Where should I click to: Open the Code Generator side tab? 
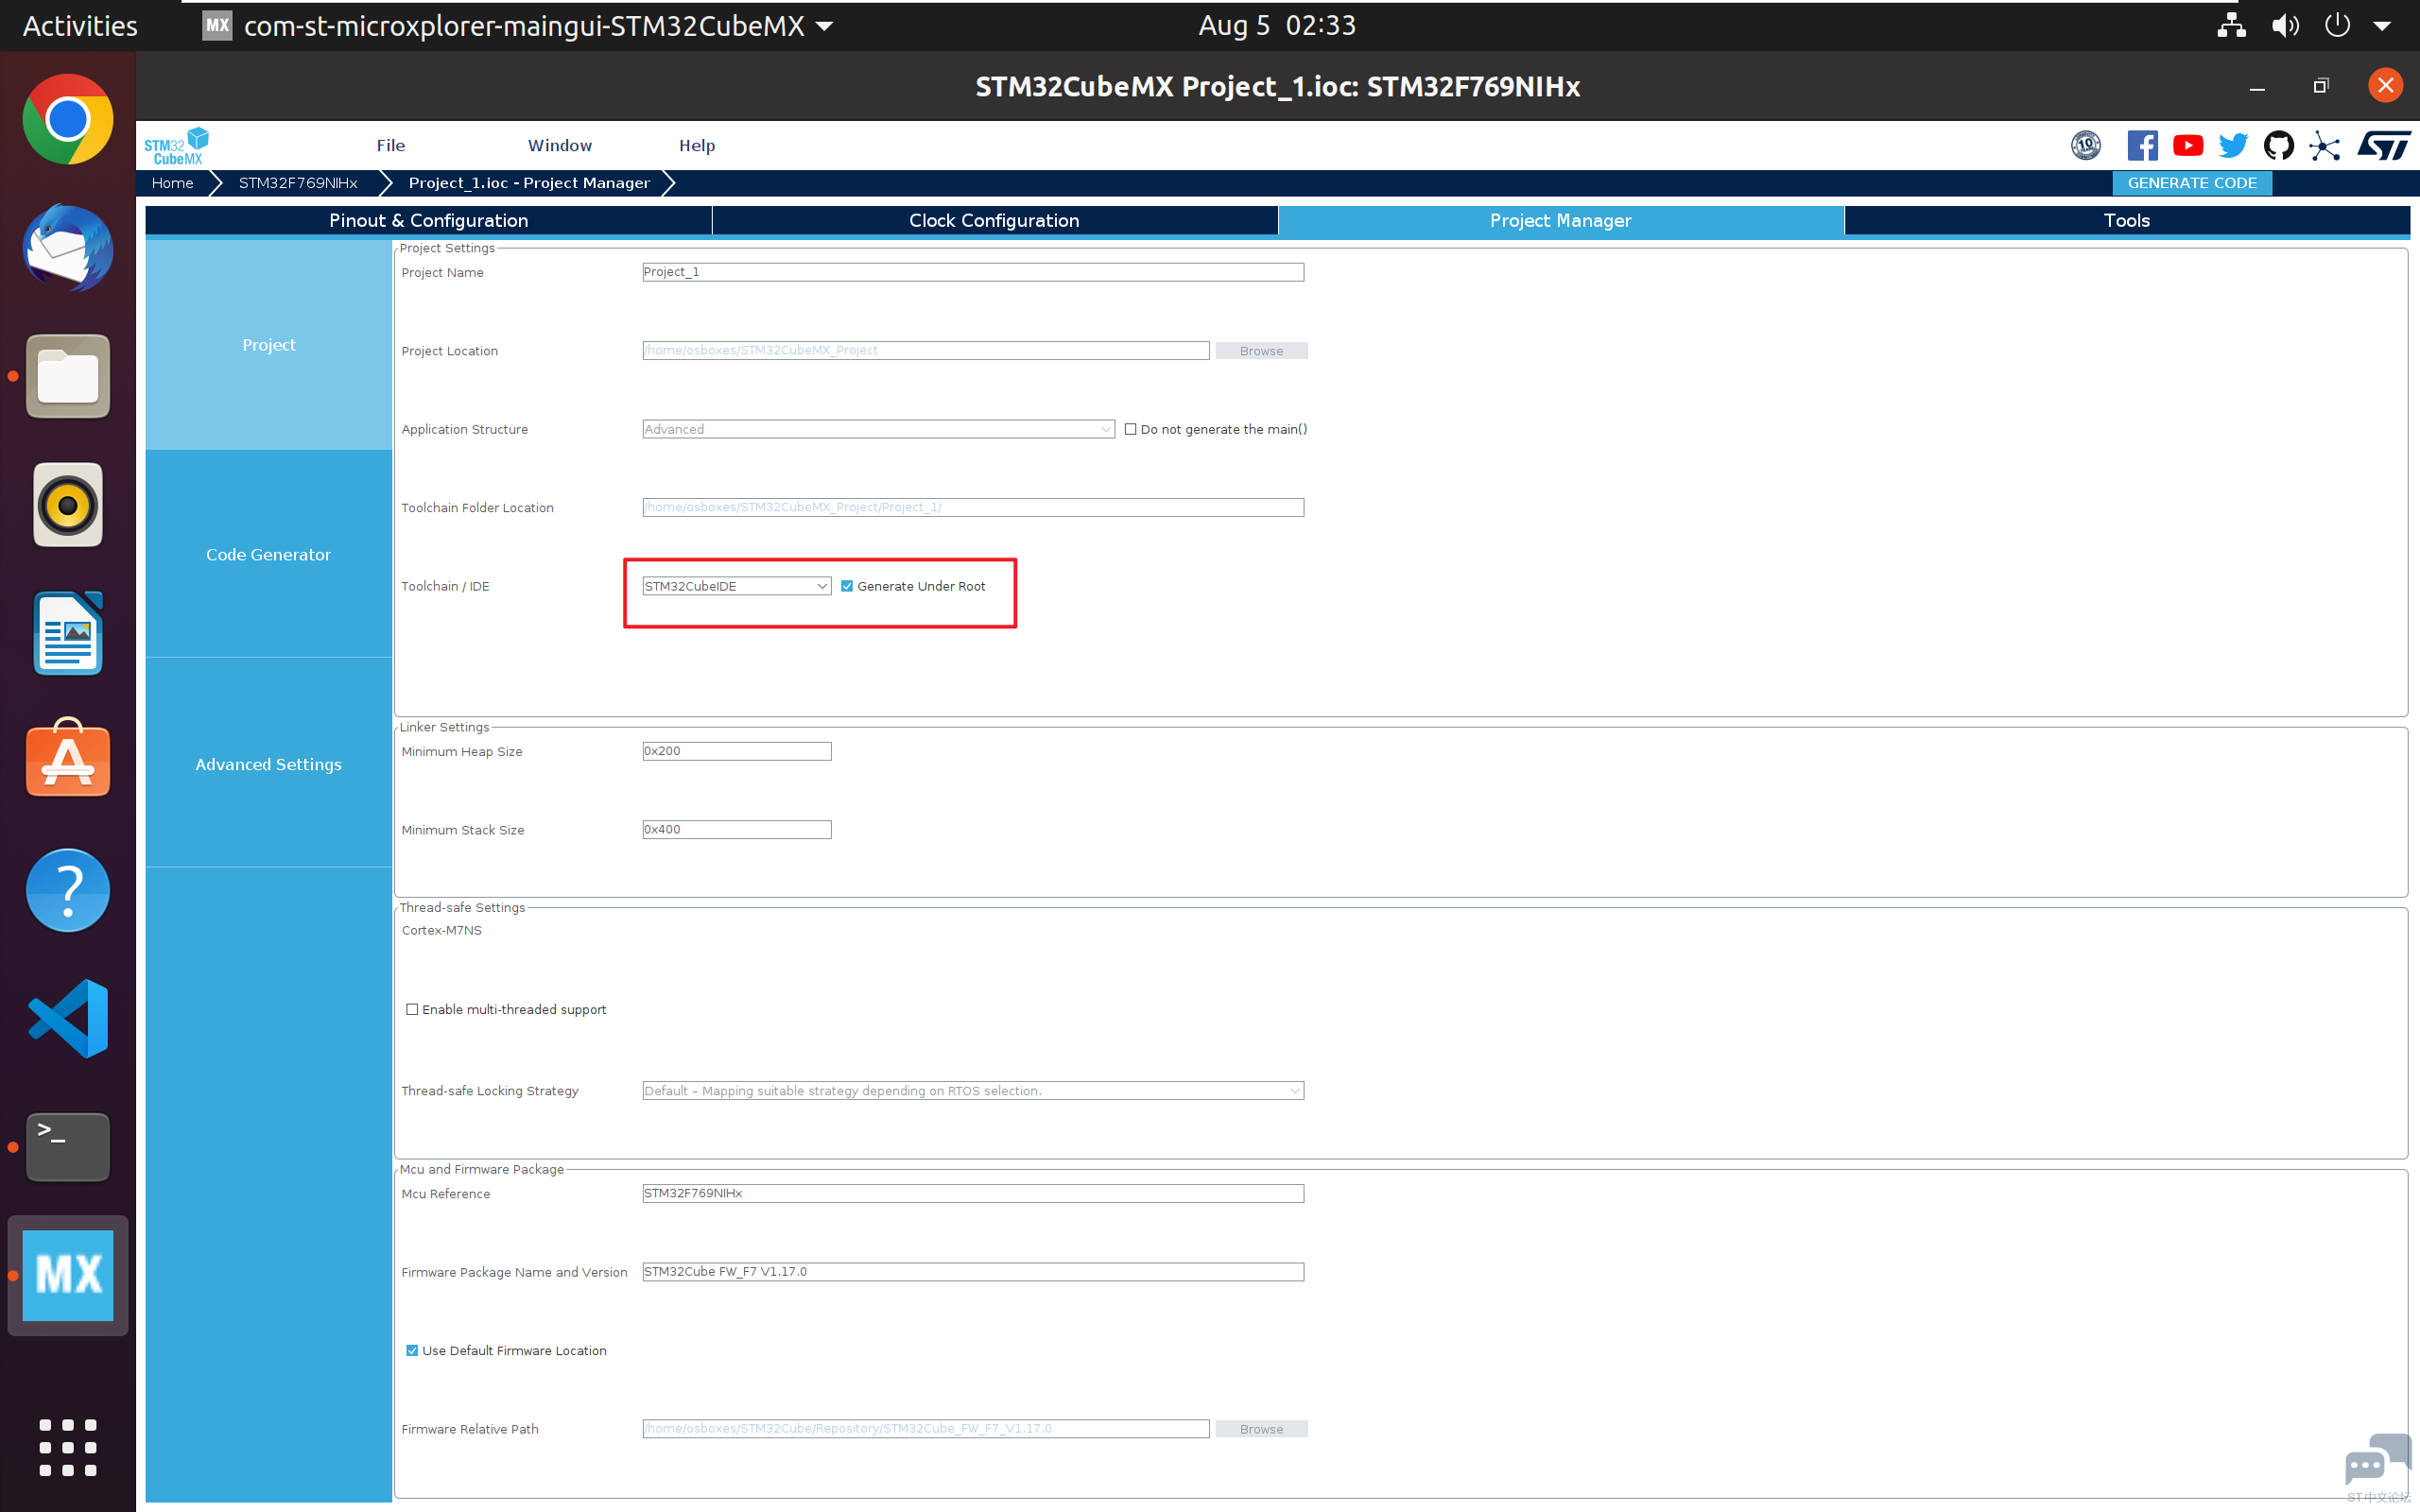click(x=269, y=555)
